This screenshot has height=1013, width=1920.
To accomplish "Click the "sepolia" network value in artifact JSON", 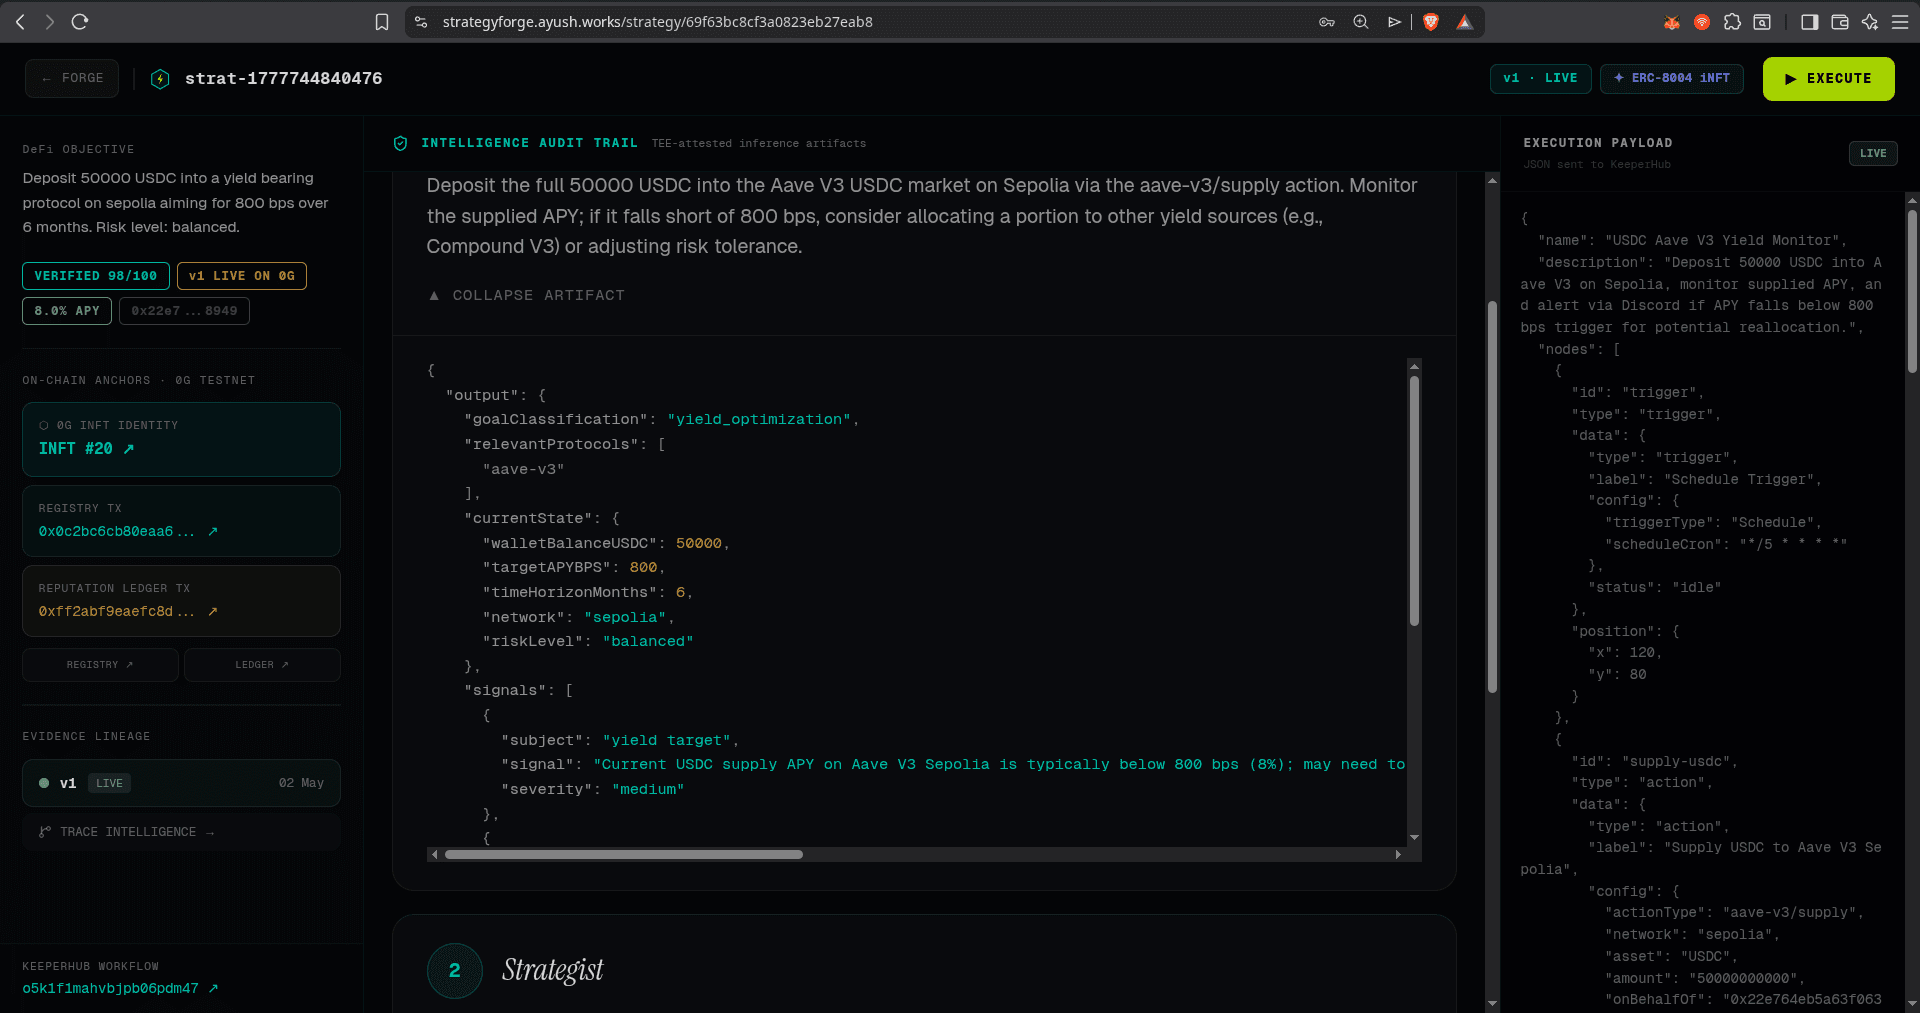I will [x=625, y=618].
